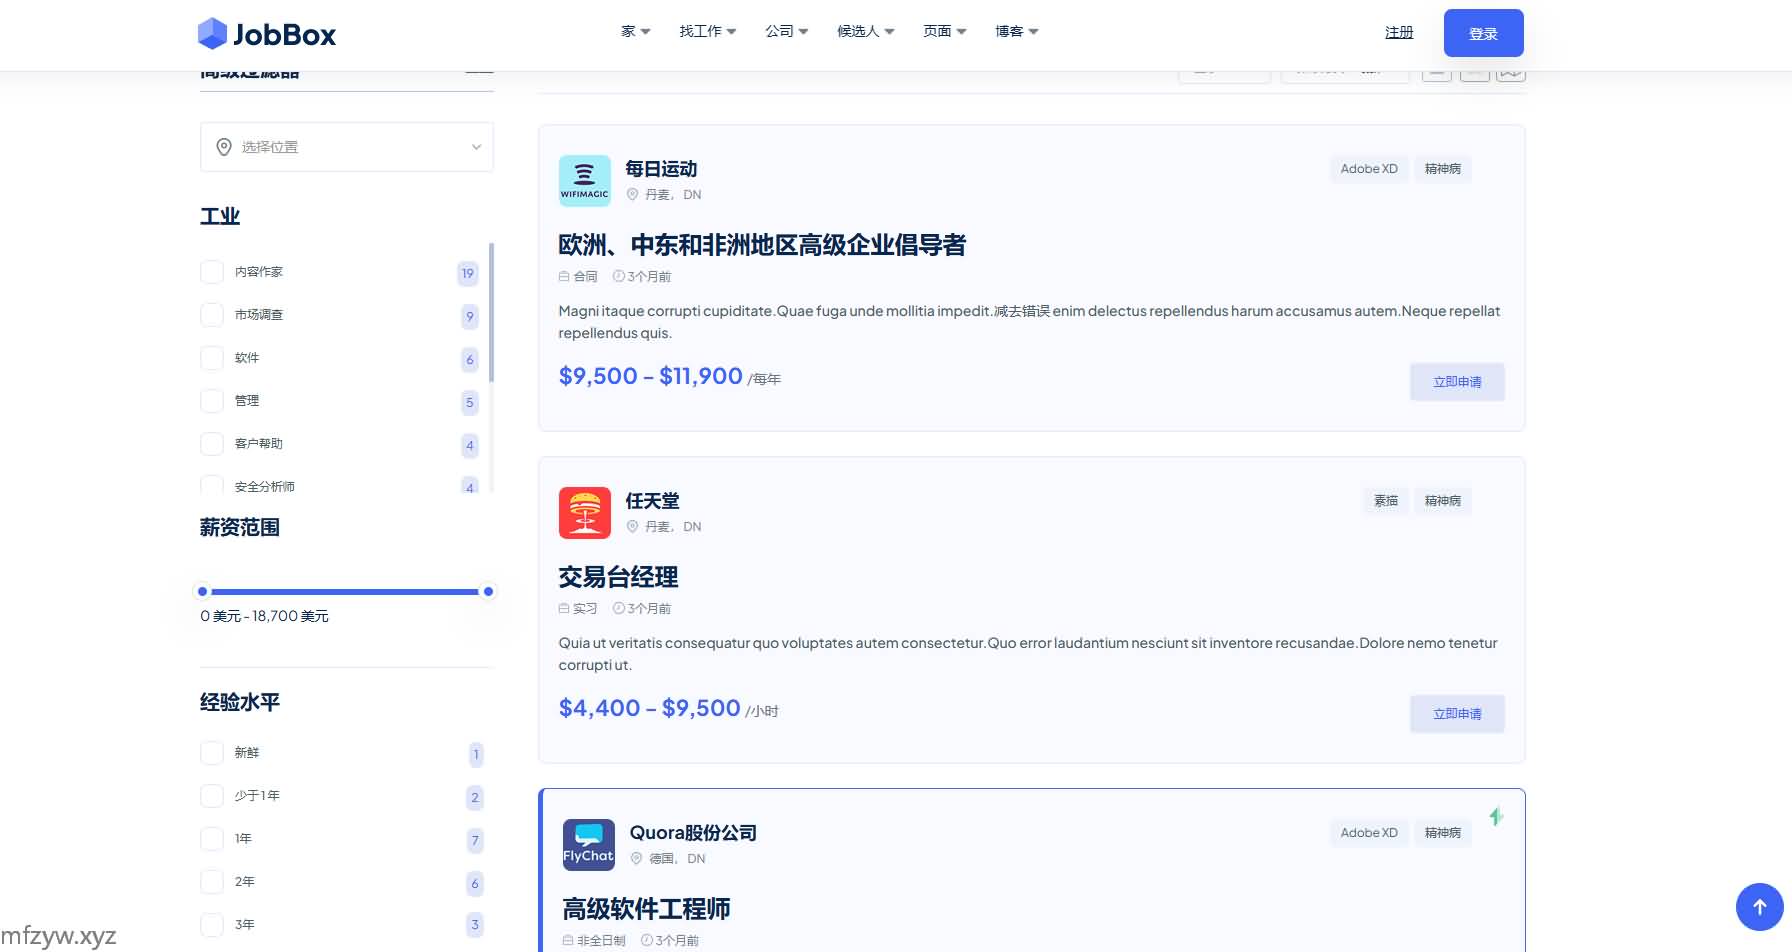Click the JobBox logo icon
Image resolution: width=1792 pixels, height=952 pixels.
pos(212,34)
